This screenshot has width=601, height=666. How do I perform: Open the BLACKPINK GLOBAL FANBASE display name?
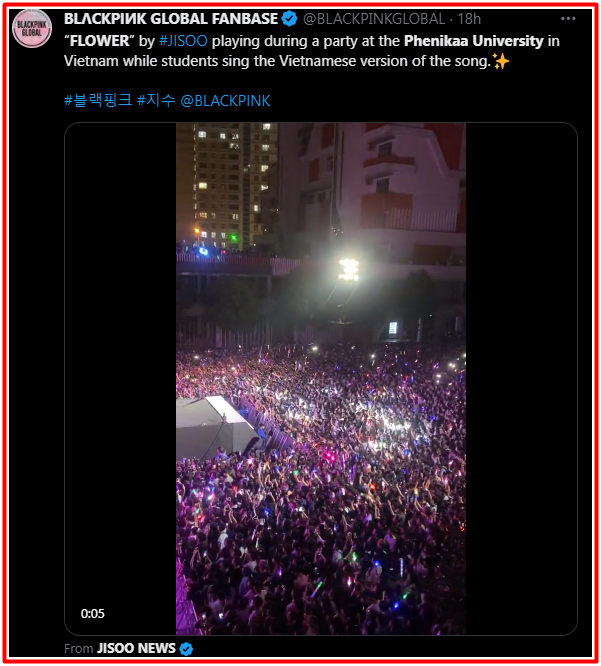(x=171, y=19)
